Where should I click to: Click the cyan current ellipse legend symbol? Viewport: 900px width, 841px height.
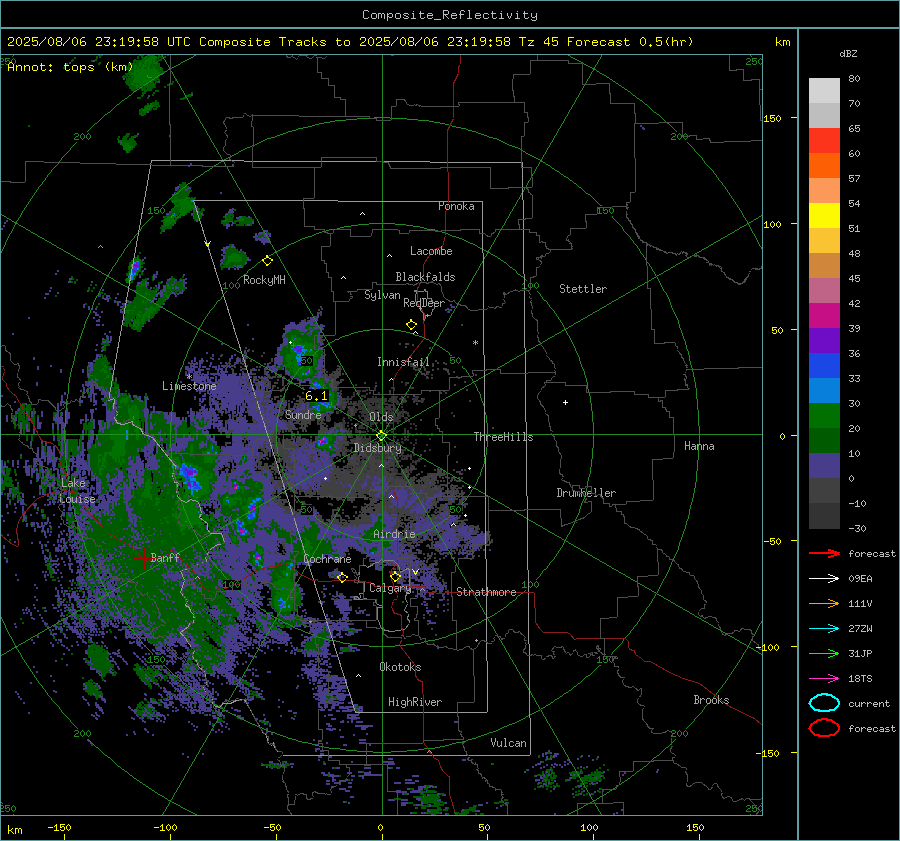point(824,703)
